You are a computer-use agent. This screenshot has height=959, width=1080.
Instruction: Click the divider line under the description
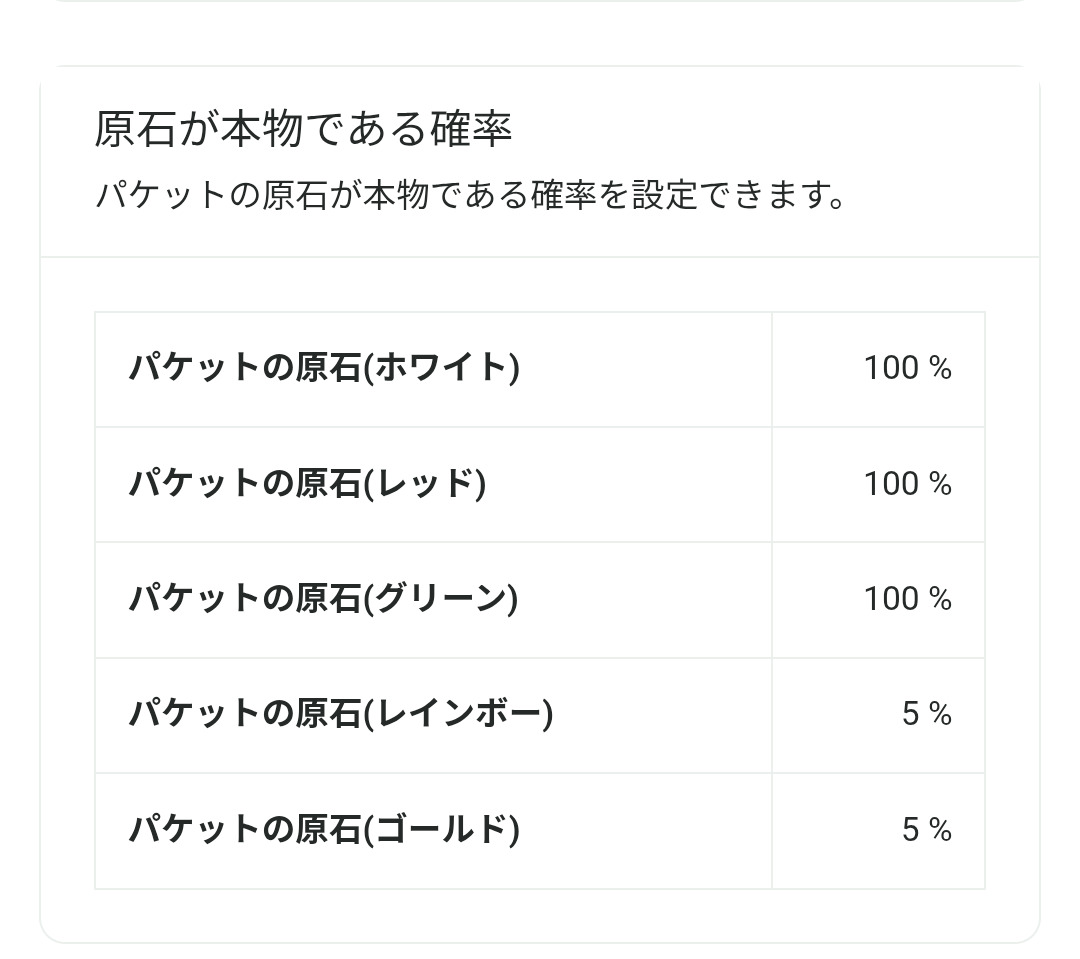click(x=540, y=257)
